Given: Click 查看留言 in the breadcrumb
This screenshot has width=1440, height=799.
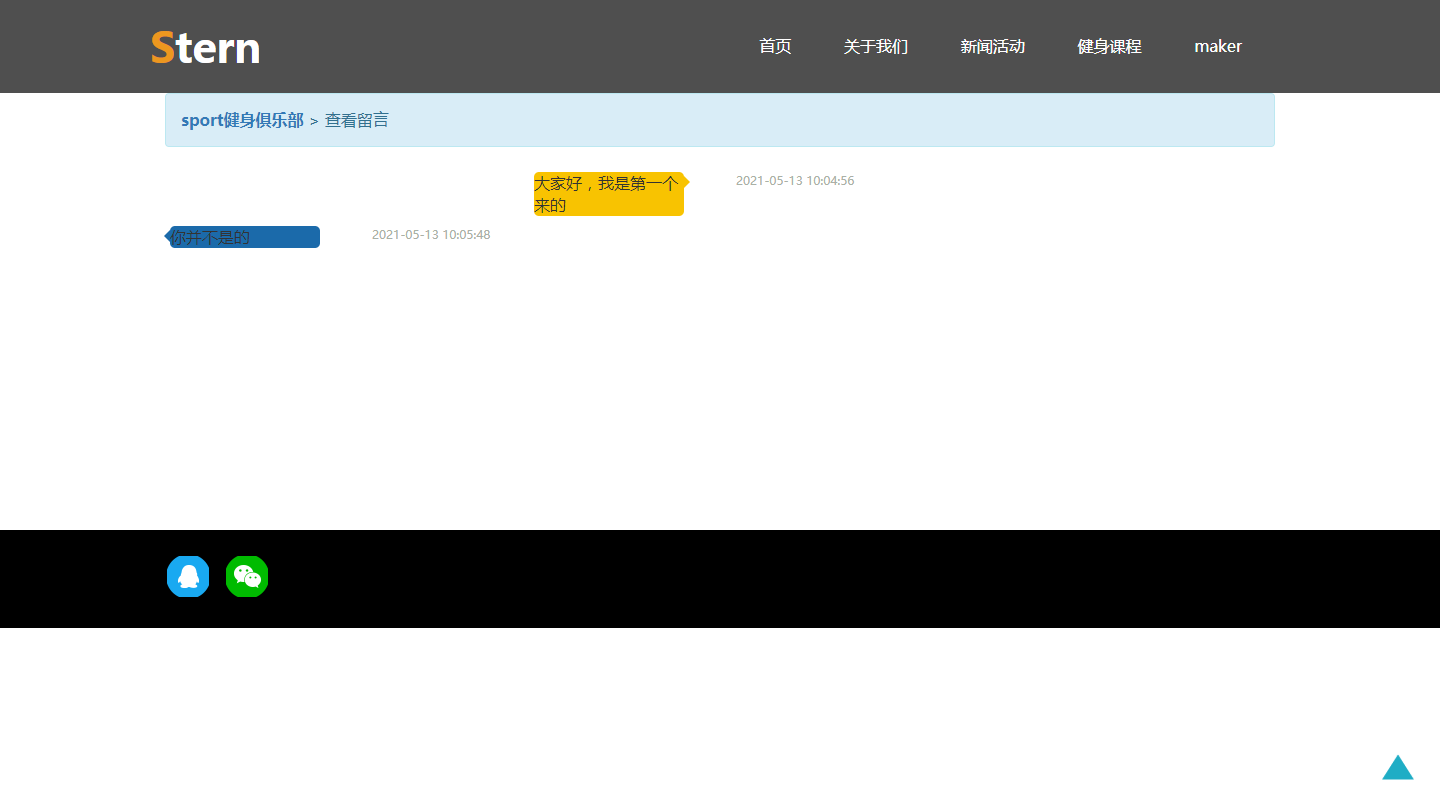Looking at the screenshot, I should (x=357, y=120).
